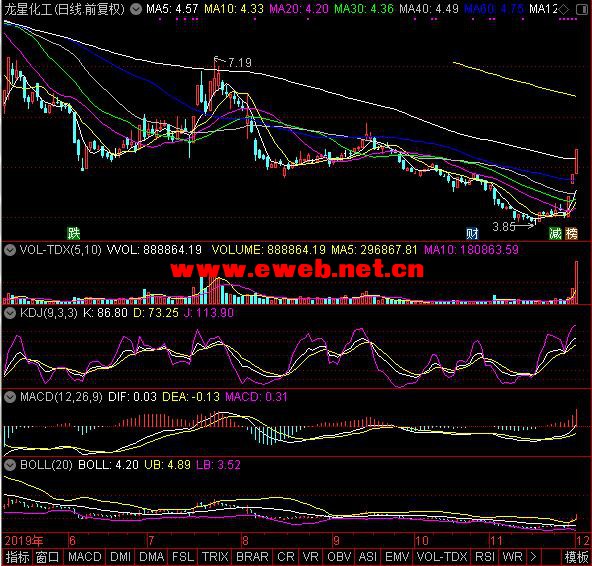Switch to the ASI indicator tab

click(x=368, y=557)
